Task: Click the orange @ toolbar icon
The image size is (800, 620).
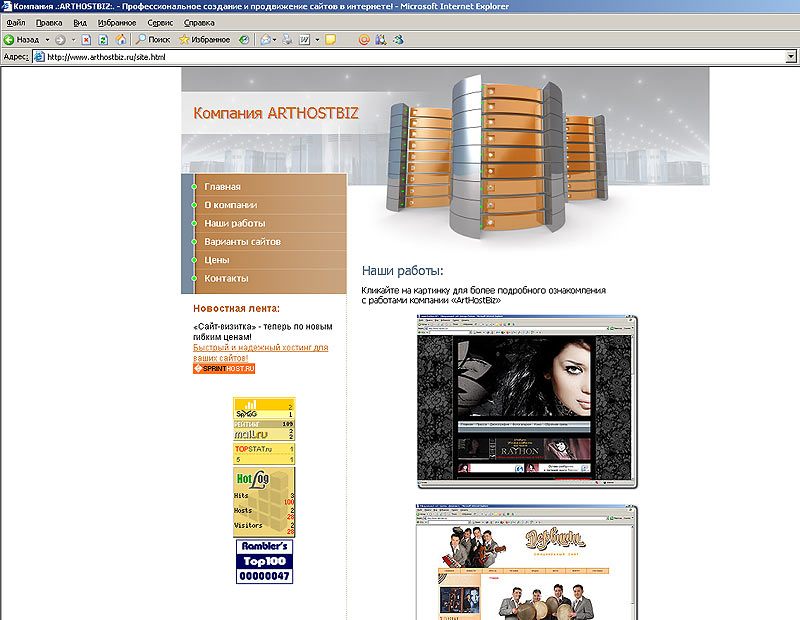Action: tap(364, 39)
